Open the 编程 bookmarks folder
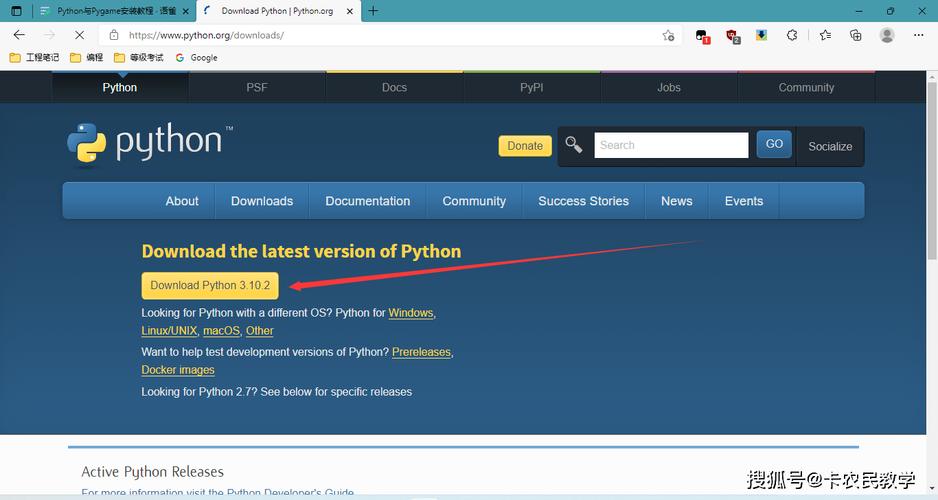 click(x=87, y=57)
